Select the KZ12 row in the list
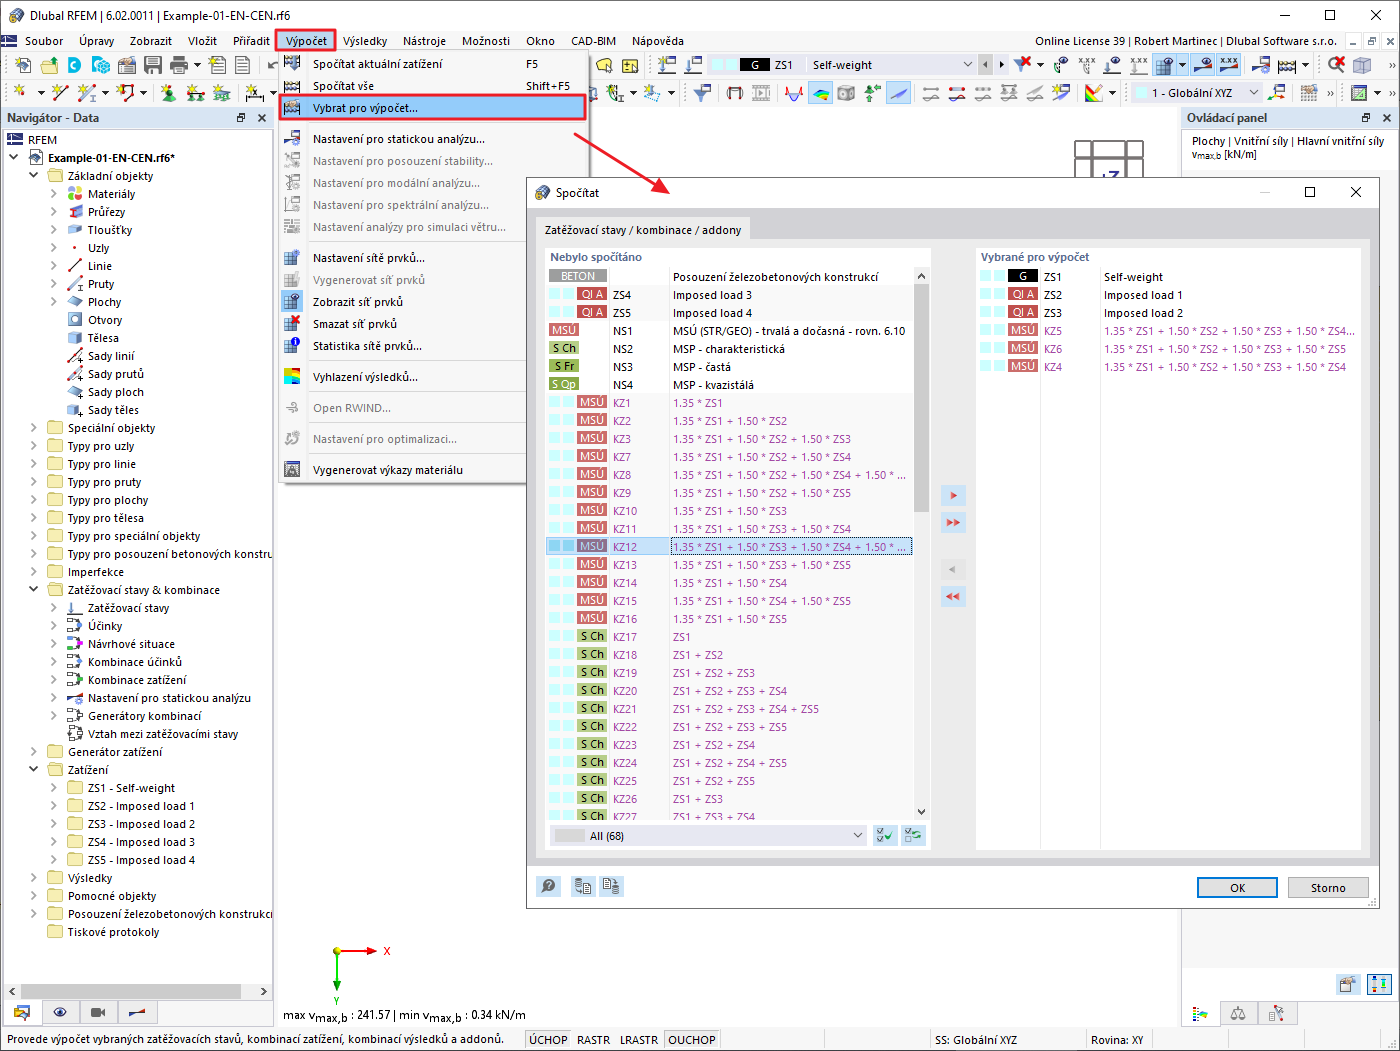Screen dimensions: 1400x1051 (x=729, y=547)
